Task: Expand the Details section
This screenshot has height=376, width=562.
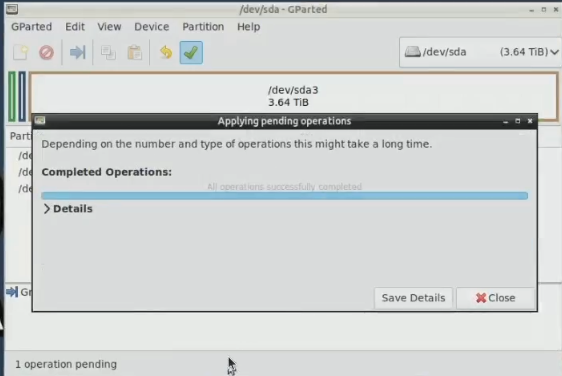Action: 68,209
